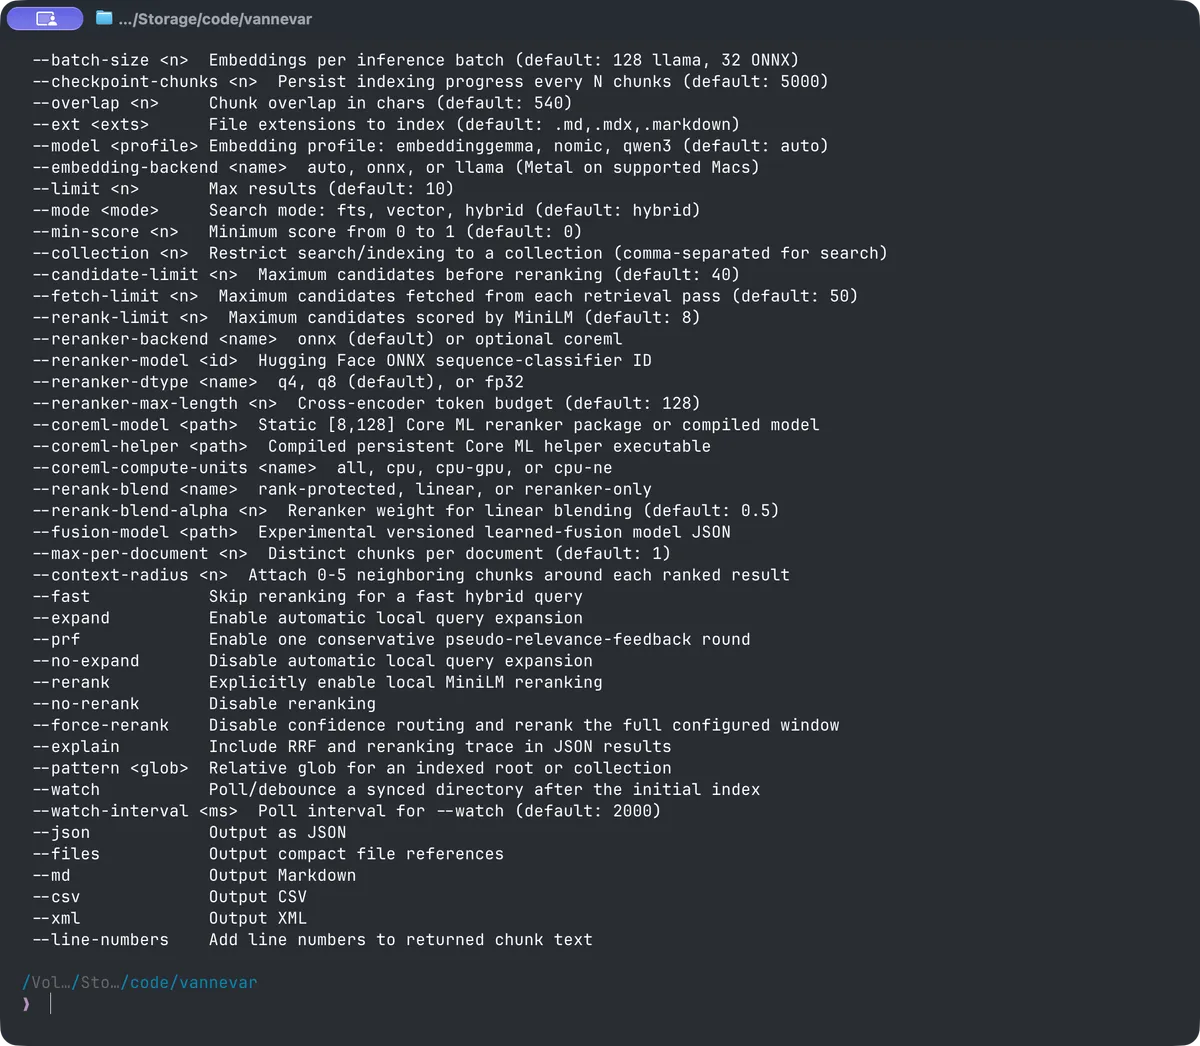
Task: Click the '--reranker-backend <name>' option text
Action: (154, 339)
